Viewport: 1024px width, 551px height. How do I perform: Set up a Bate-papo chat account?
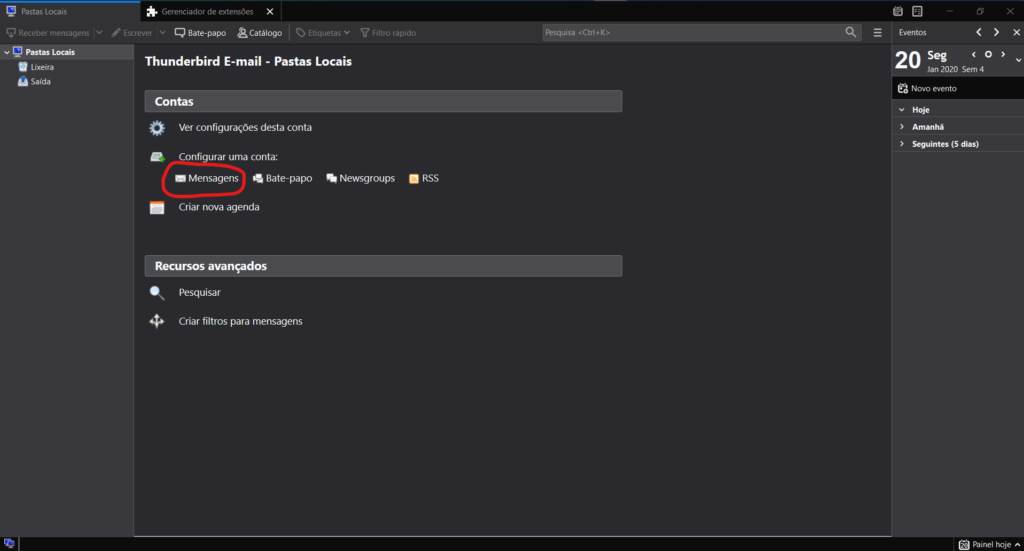282,178
